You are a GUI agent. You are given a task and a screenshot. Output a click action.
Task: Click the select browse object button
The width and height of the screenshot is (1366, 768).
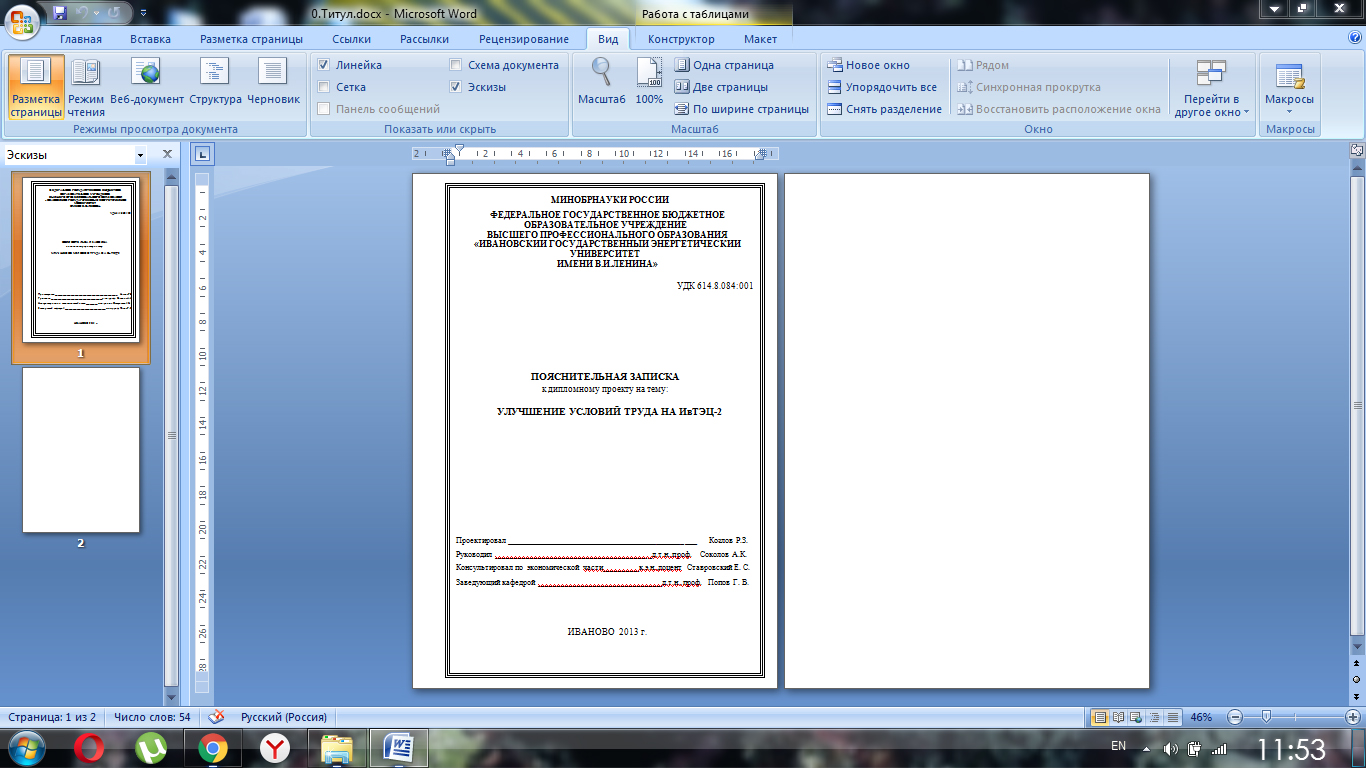coord(1357,679)
